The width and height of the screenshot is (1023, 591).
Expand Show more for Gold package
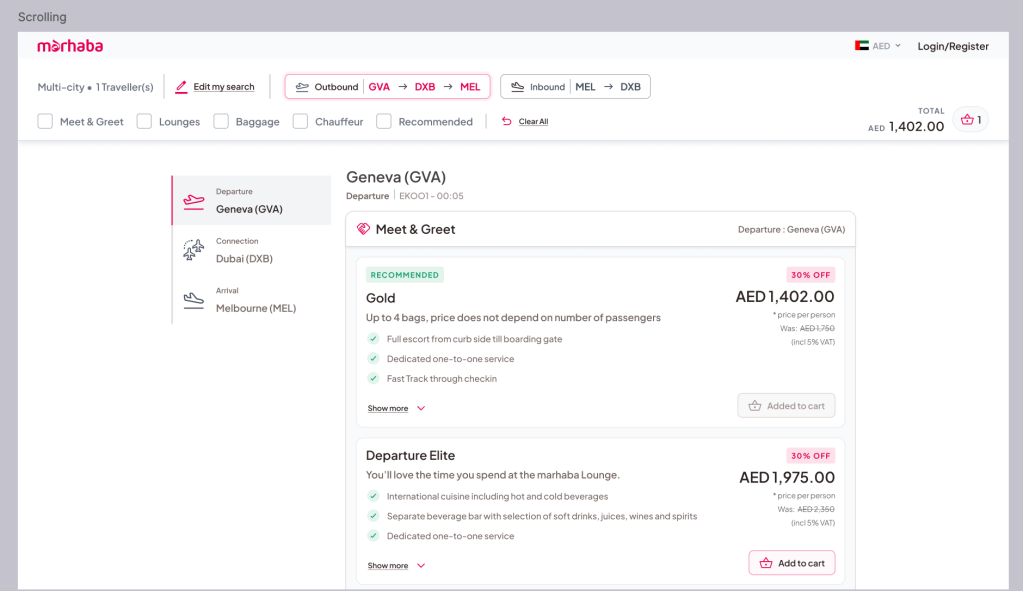point(396,408)
